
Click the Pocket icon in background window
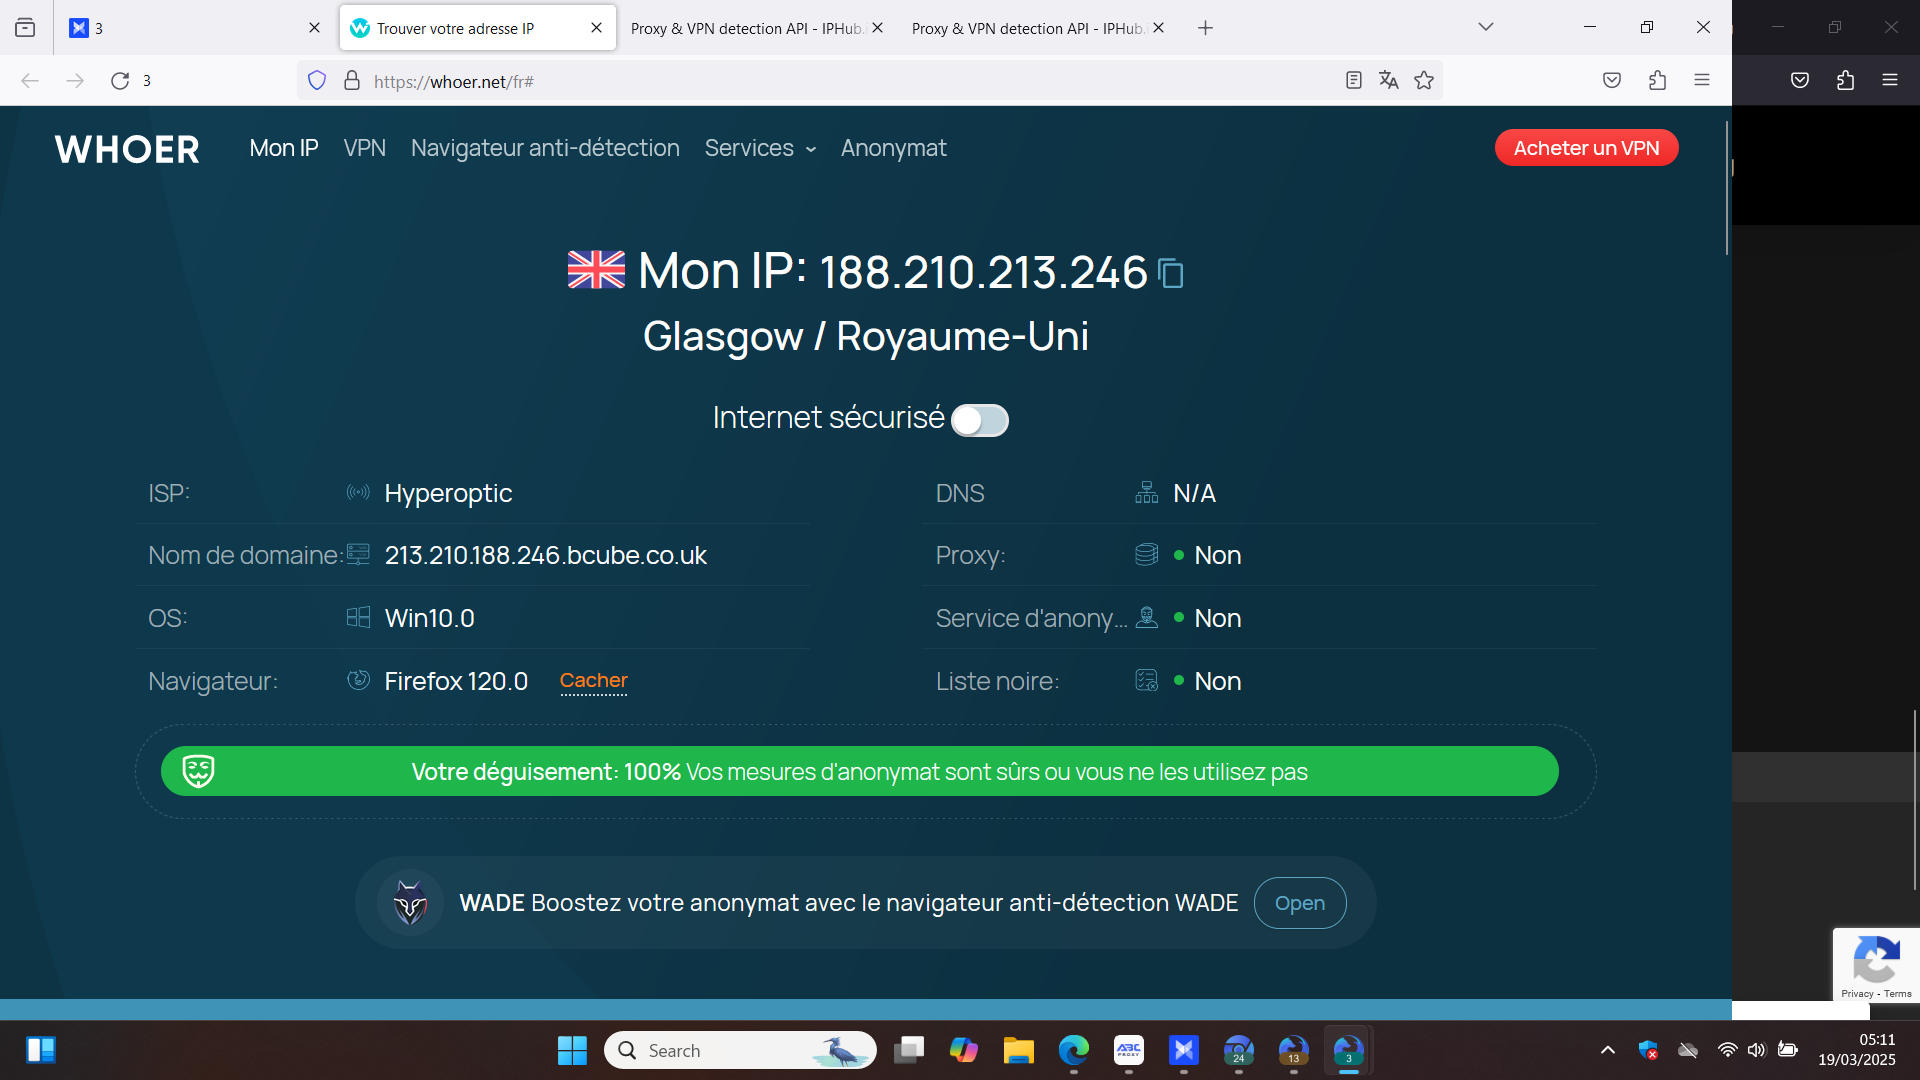tap(1800, 80)
